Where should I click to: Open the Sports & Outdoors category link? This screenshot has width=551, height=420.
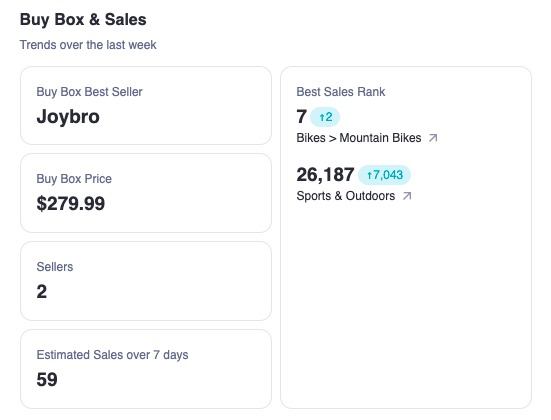tap(346, 196)
